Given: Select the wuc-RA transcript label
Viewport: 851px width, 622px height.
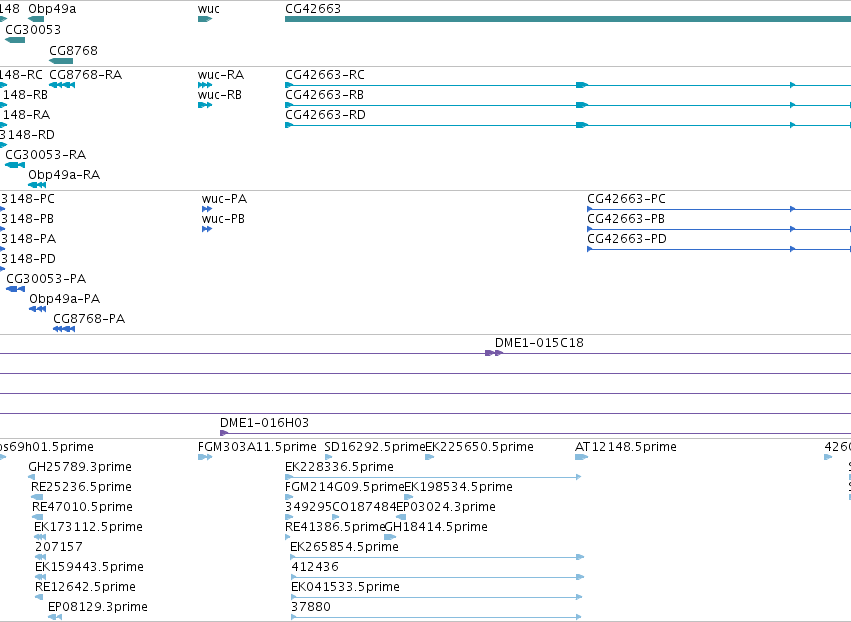Looking at the screenshot, I should tap(221, 75).
